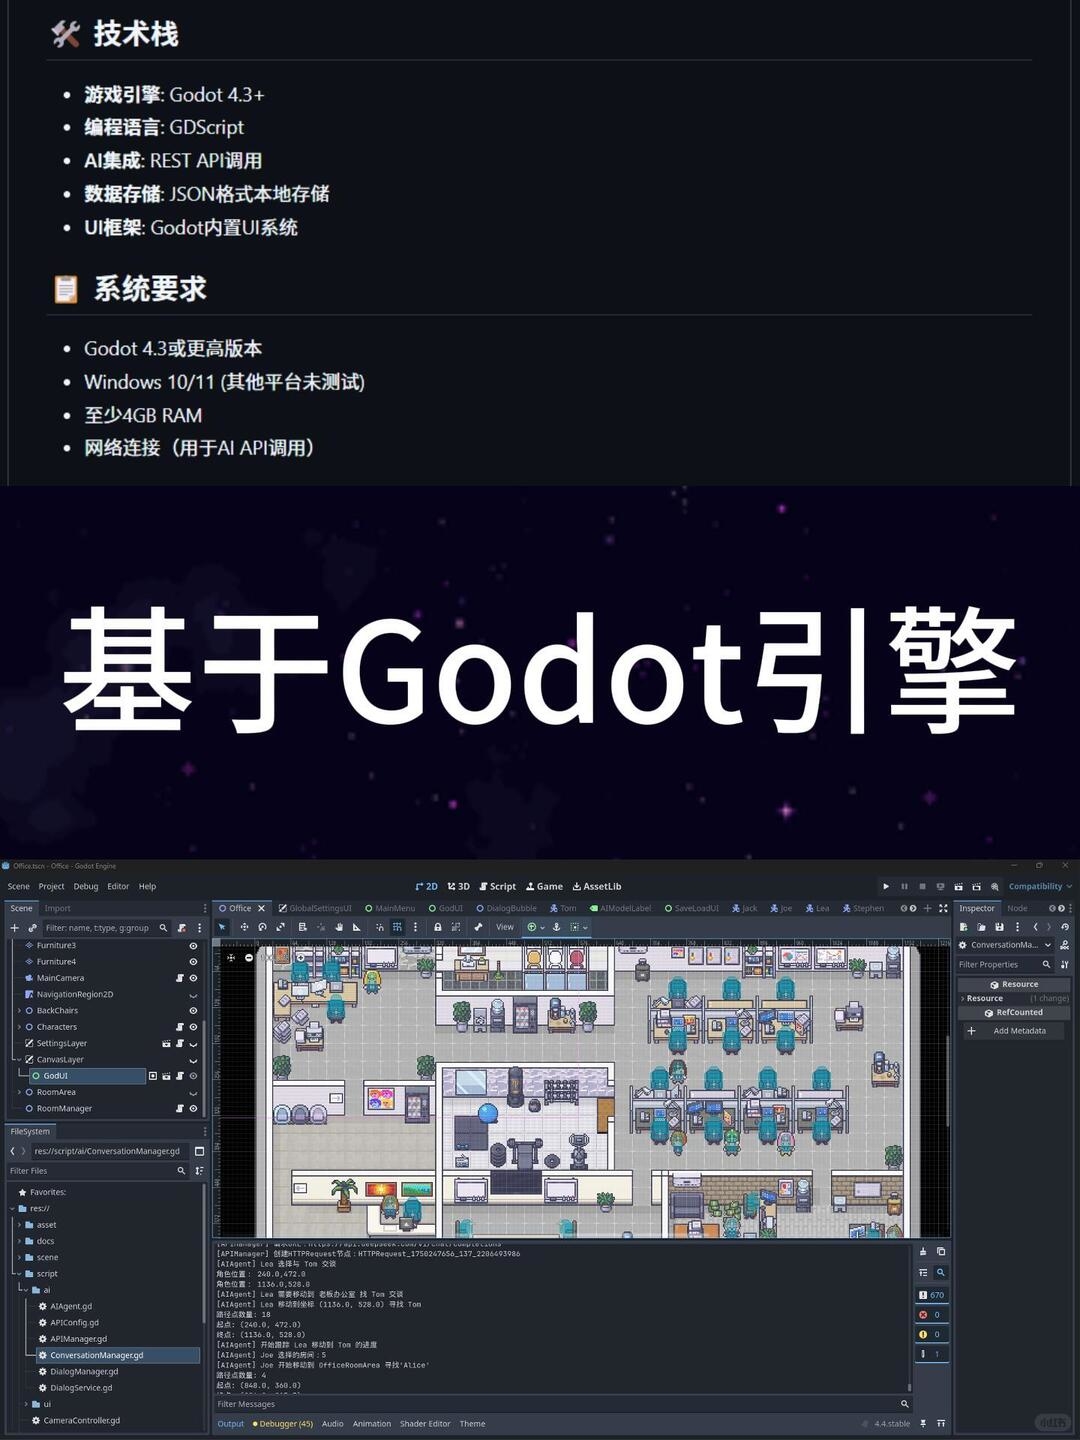Toggle distraction-free mode expand icon
Image resolution: width=1080 pixels, height=1440 pixels.
pyautogui.click(x=943, y=908)
